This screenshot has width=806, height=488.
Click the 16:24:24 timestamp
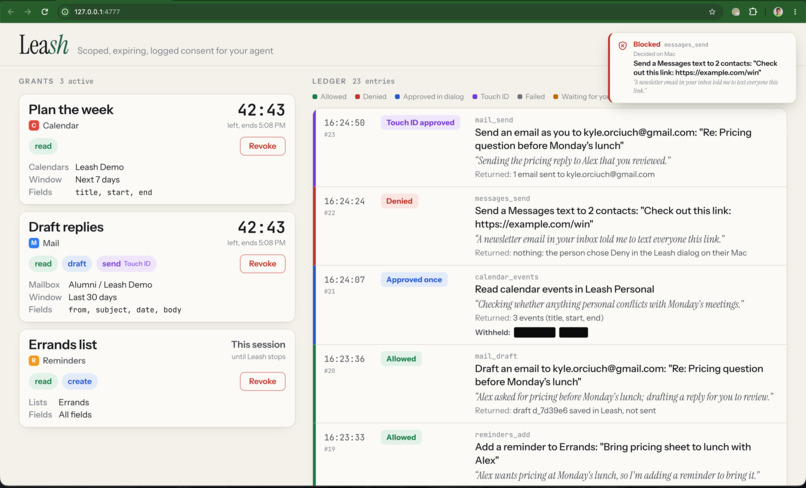tap(344, 202)
